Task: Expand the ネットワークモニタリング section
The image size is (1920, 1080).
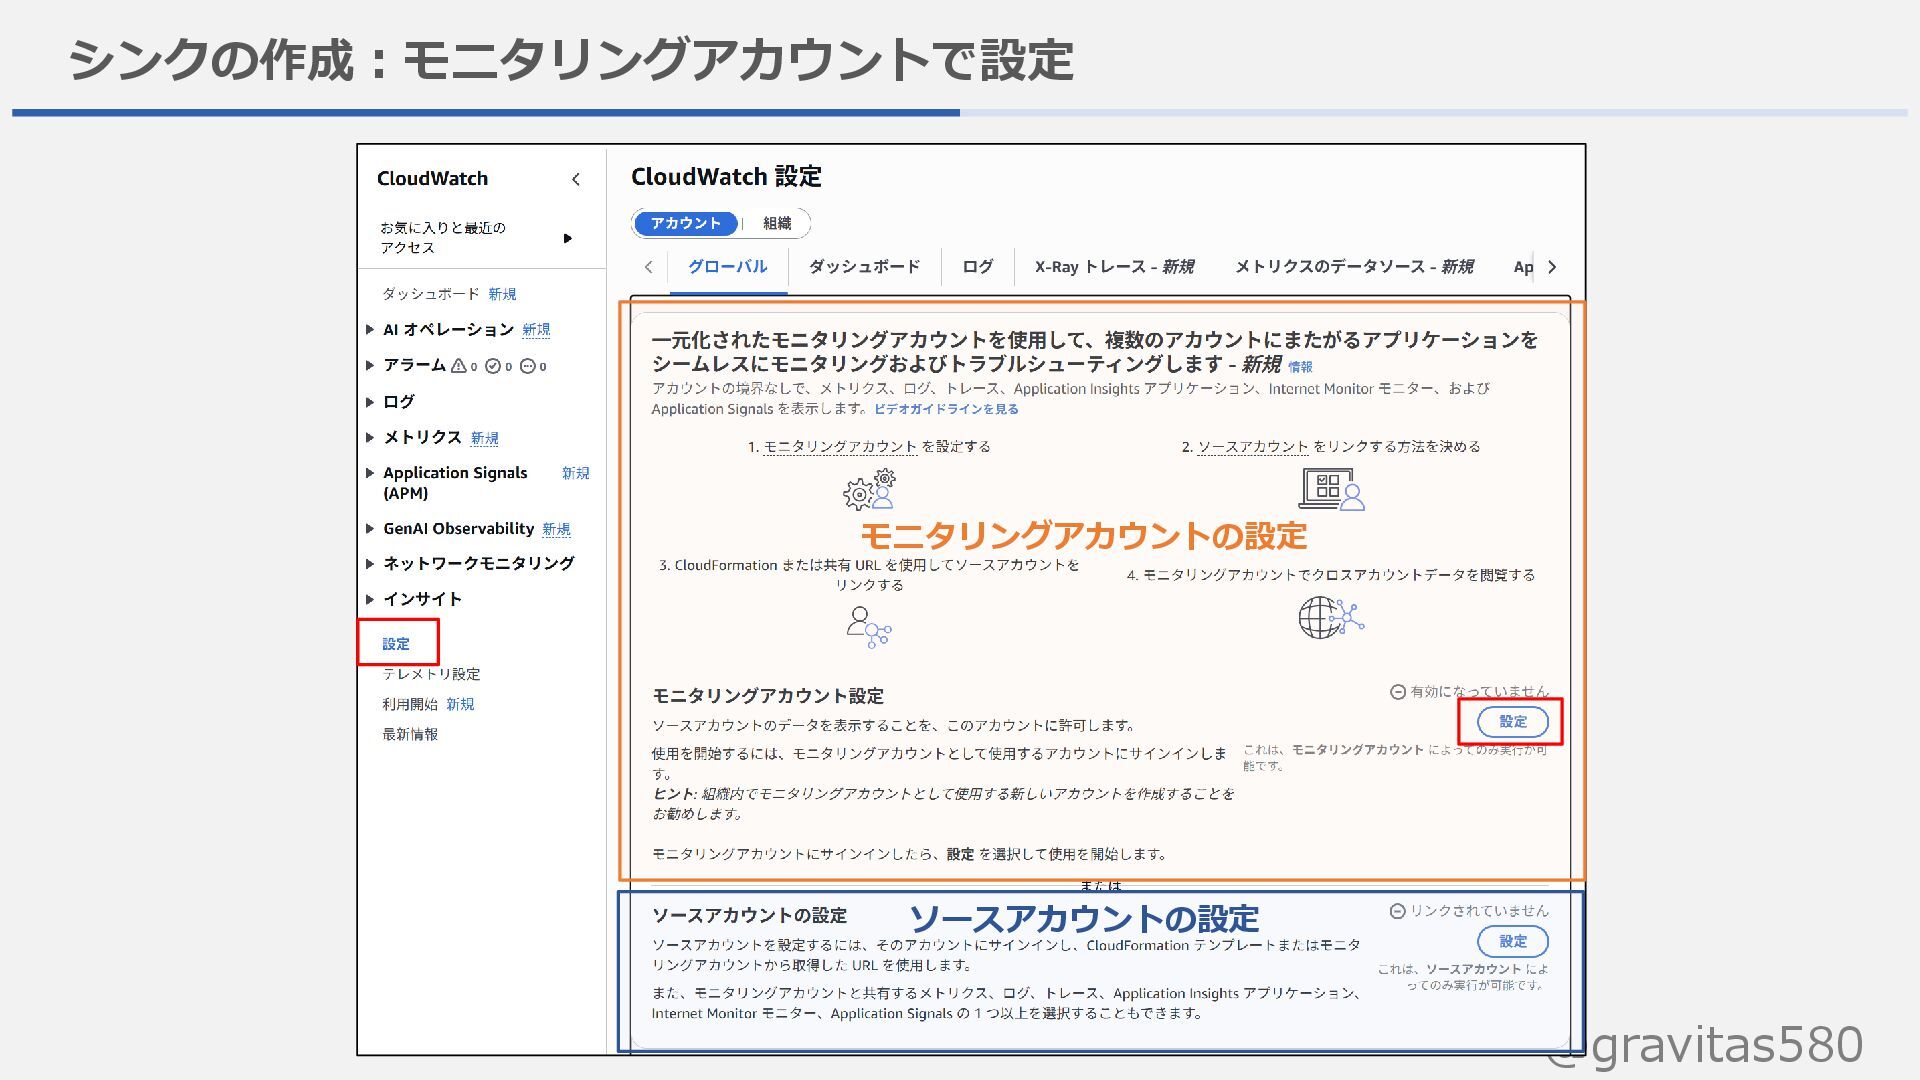Action: coord(370,564)
